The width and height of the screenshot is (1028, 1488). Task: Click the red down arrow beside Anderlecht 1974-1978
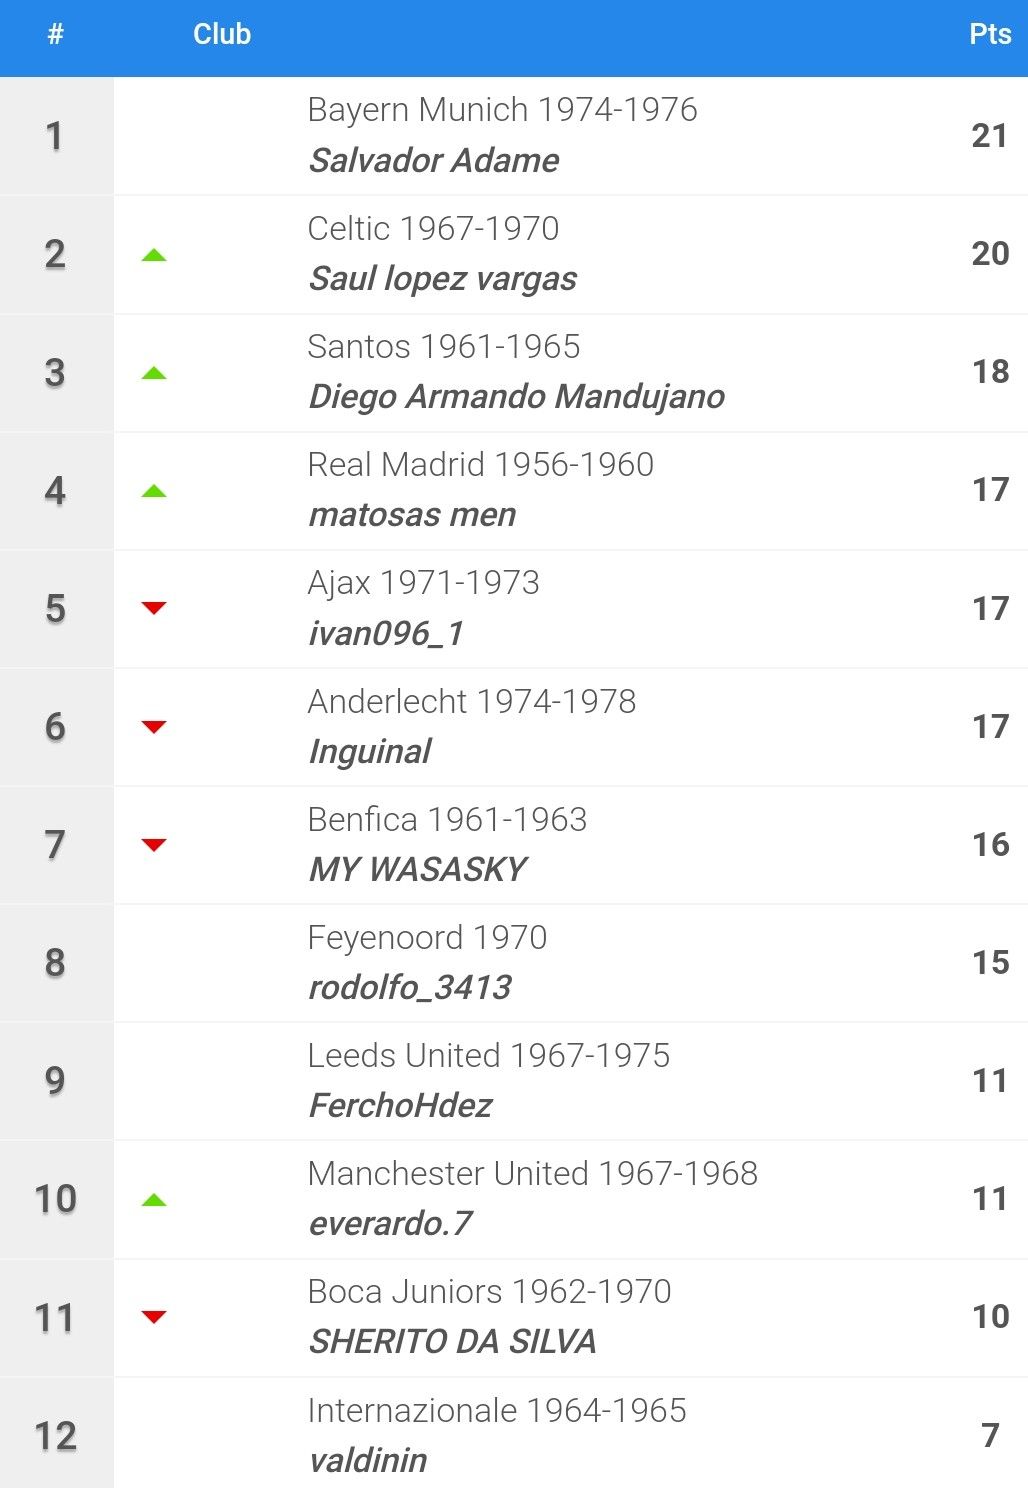(x=154, y=726)
